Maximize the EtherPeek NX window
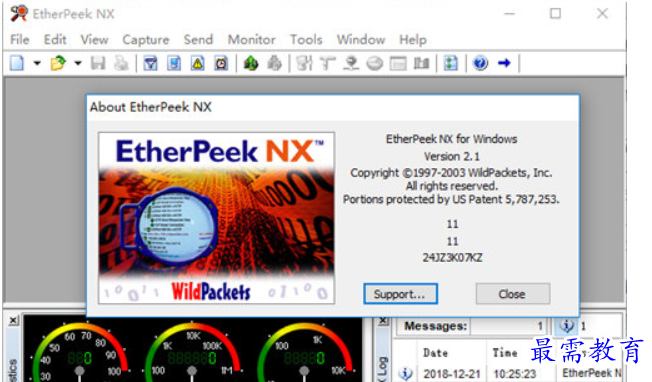This screenshot has width=652, height=382. (x=556, y=13)
